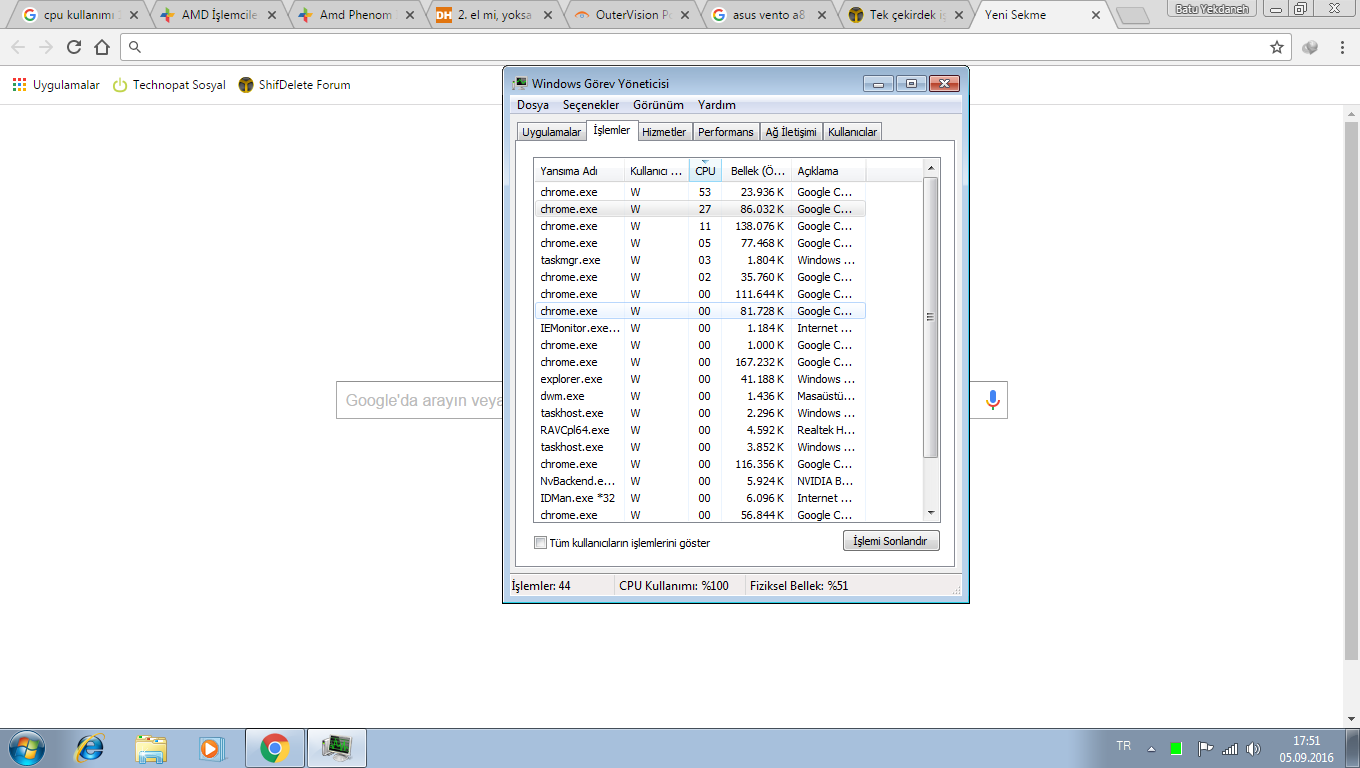Click the Chrome back arrow
This screenshot has height=768, width=1360.
pos(18,47)
